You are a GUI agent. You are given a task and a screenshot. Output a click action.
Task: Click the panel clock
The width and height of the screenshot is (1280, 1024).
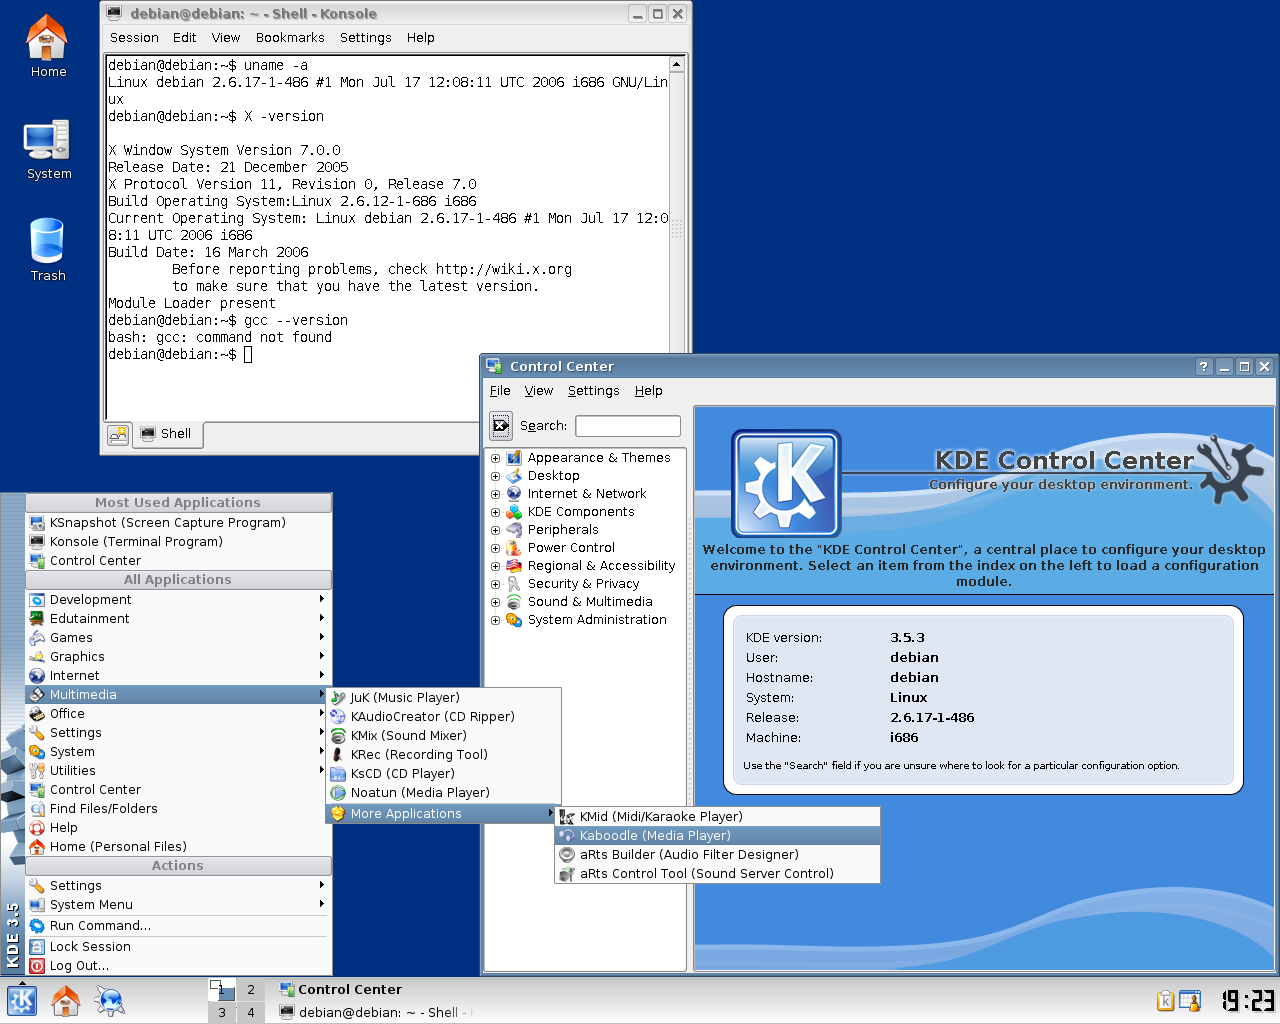[x=1248, y=1000]
